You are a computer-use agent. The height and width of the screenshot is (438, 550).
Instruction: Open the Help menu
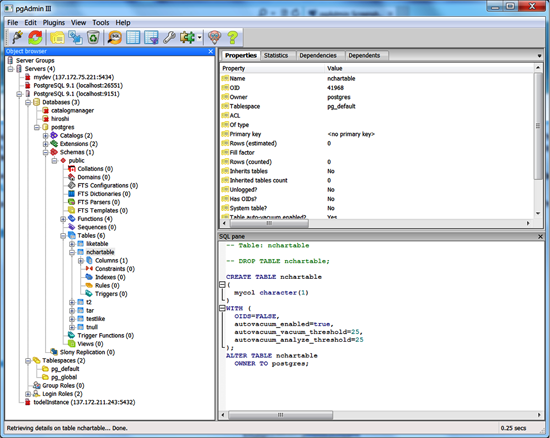click(x=123, y=22)
